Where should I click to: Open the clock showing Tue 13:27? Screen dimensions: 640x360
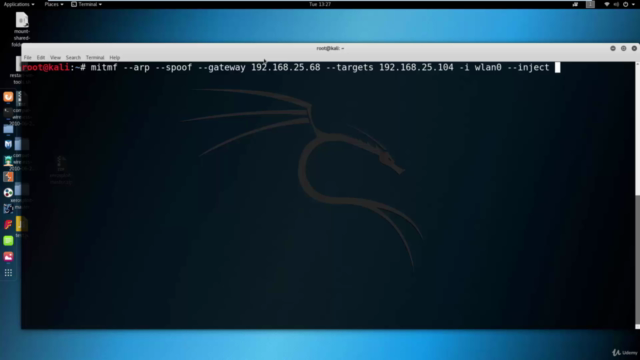point(320,4)
